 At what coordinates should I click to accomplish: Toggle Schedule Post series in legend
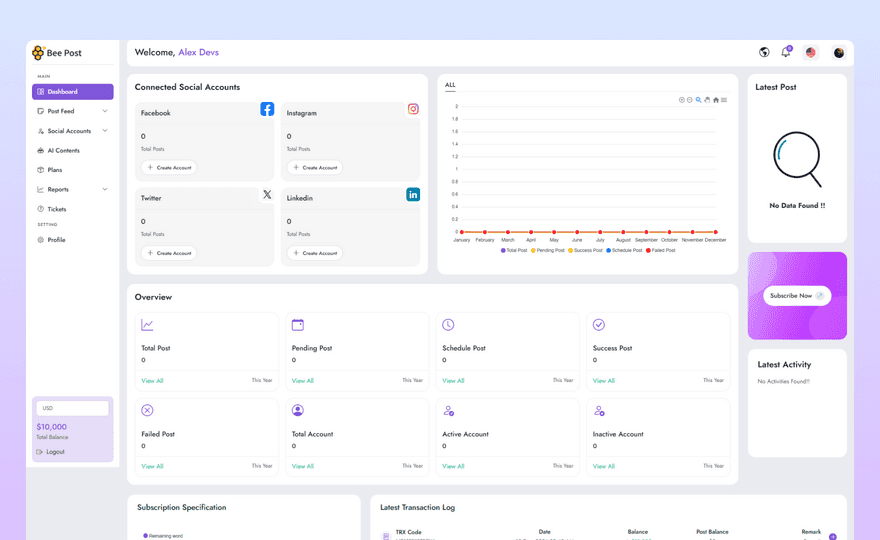pos(625,250)
